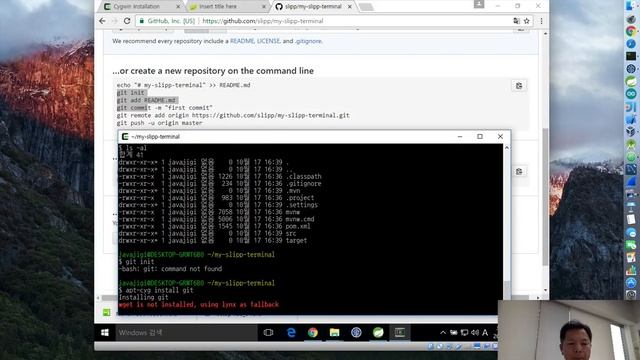Open Terminal from the macOS dock
The image size is (640, 360).
point(631,56)
